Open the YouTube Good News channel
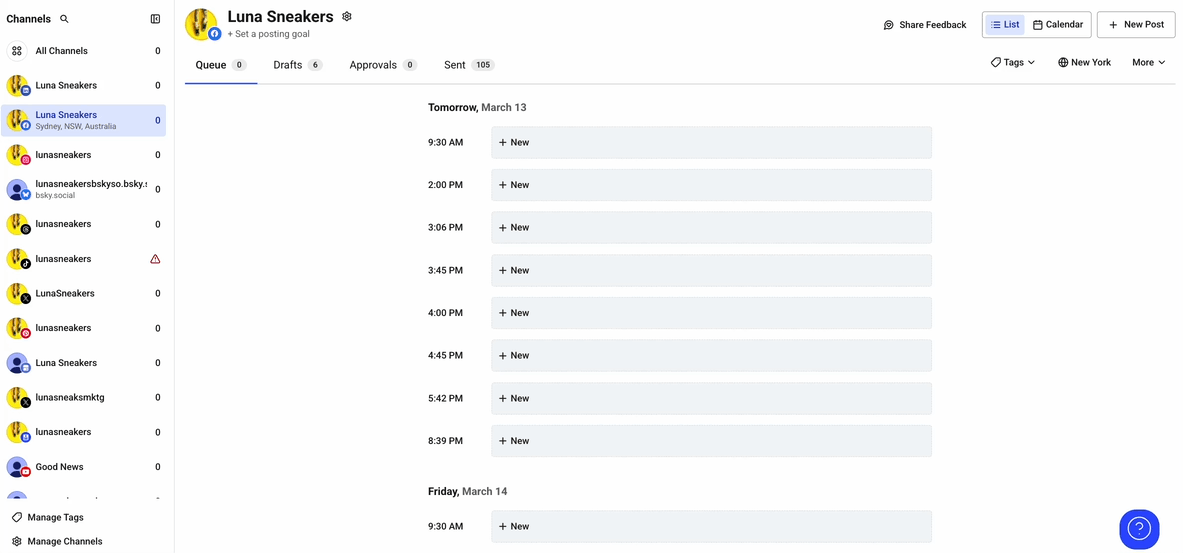The image size is (1183, 553). (x=83, y=467)
